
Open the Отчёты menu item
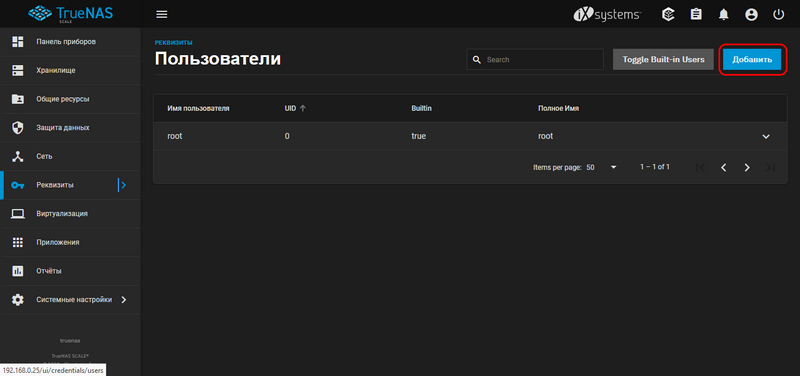click(70, 271)
